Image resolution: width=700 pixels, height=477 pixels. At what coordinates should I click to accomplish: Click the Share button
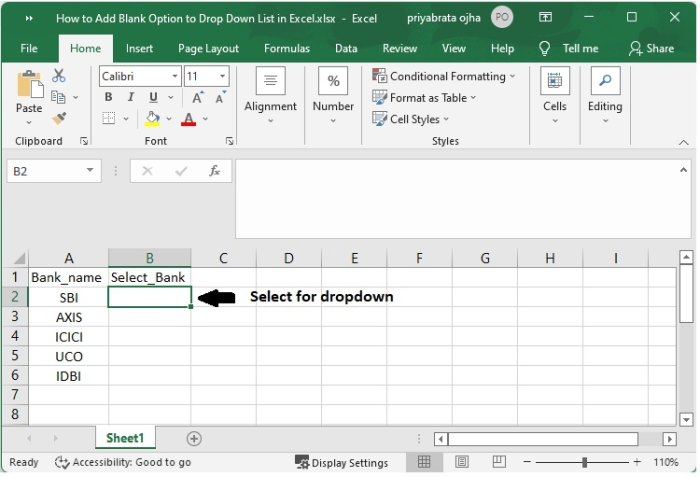[x=651, y=48]
